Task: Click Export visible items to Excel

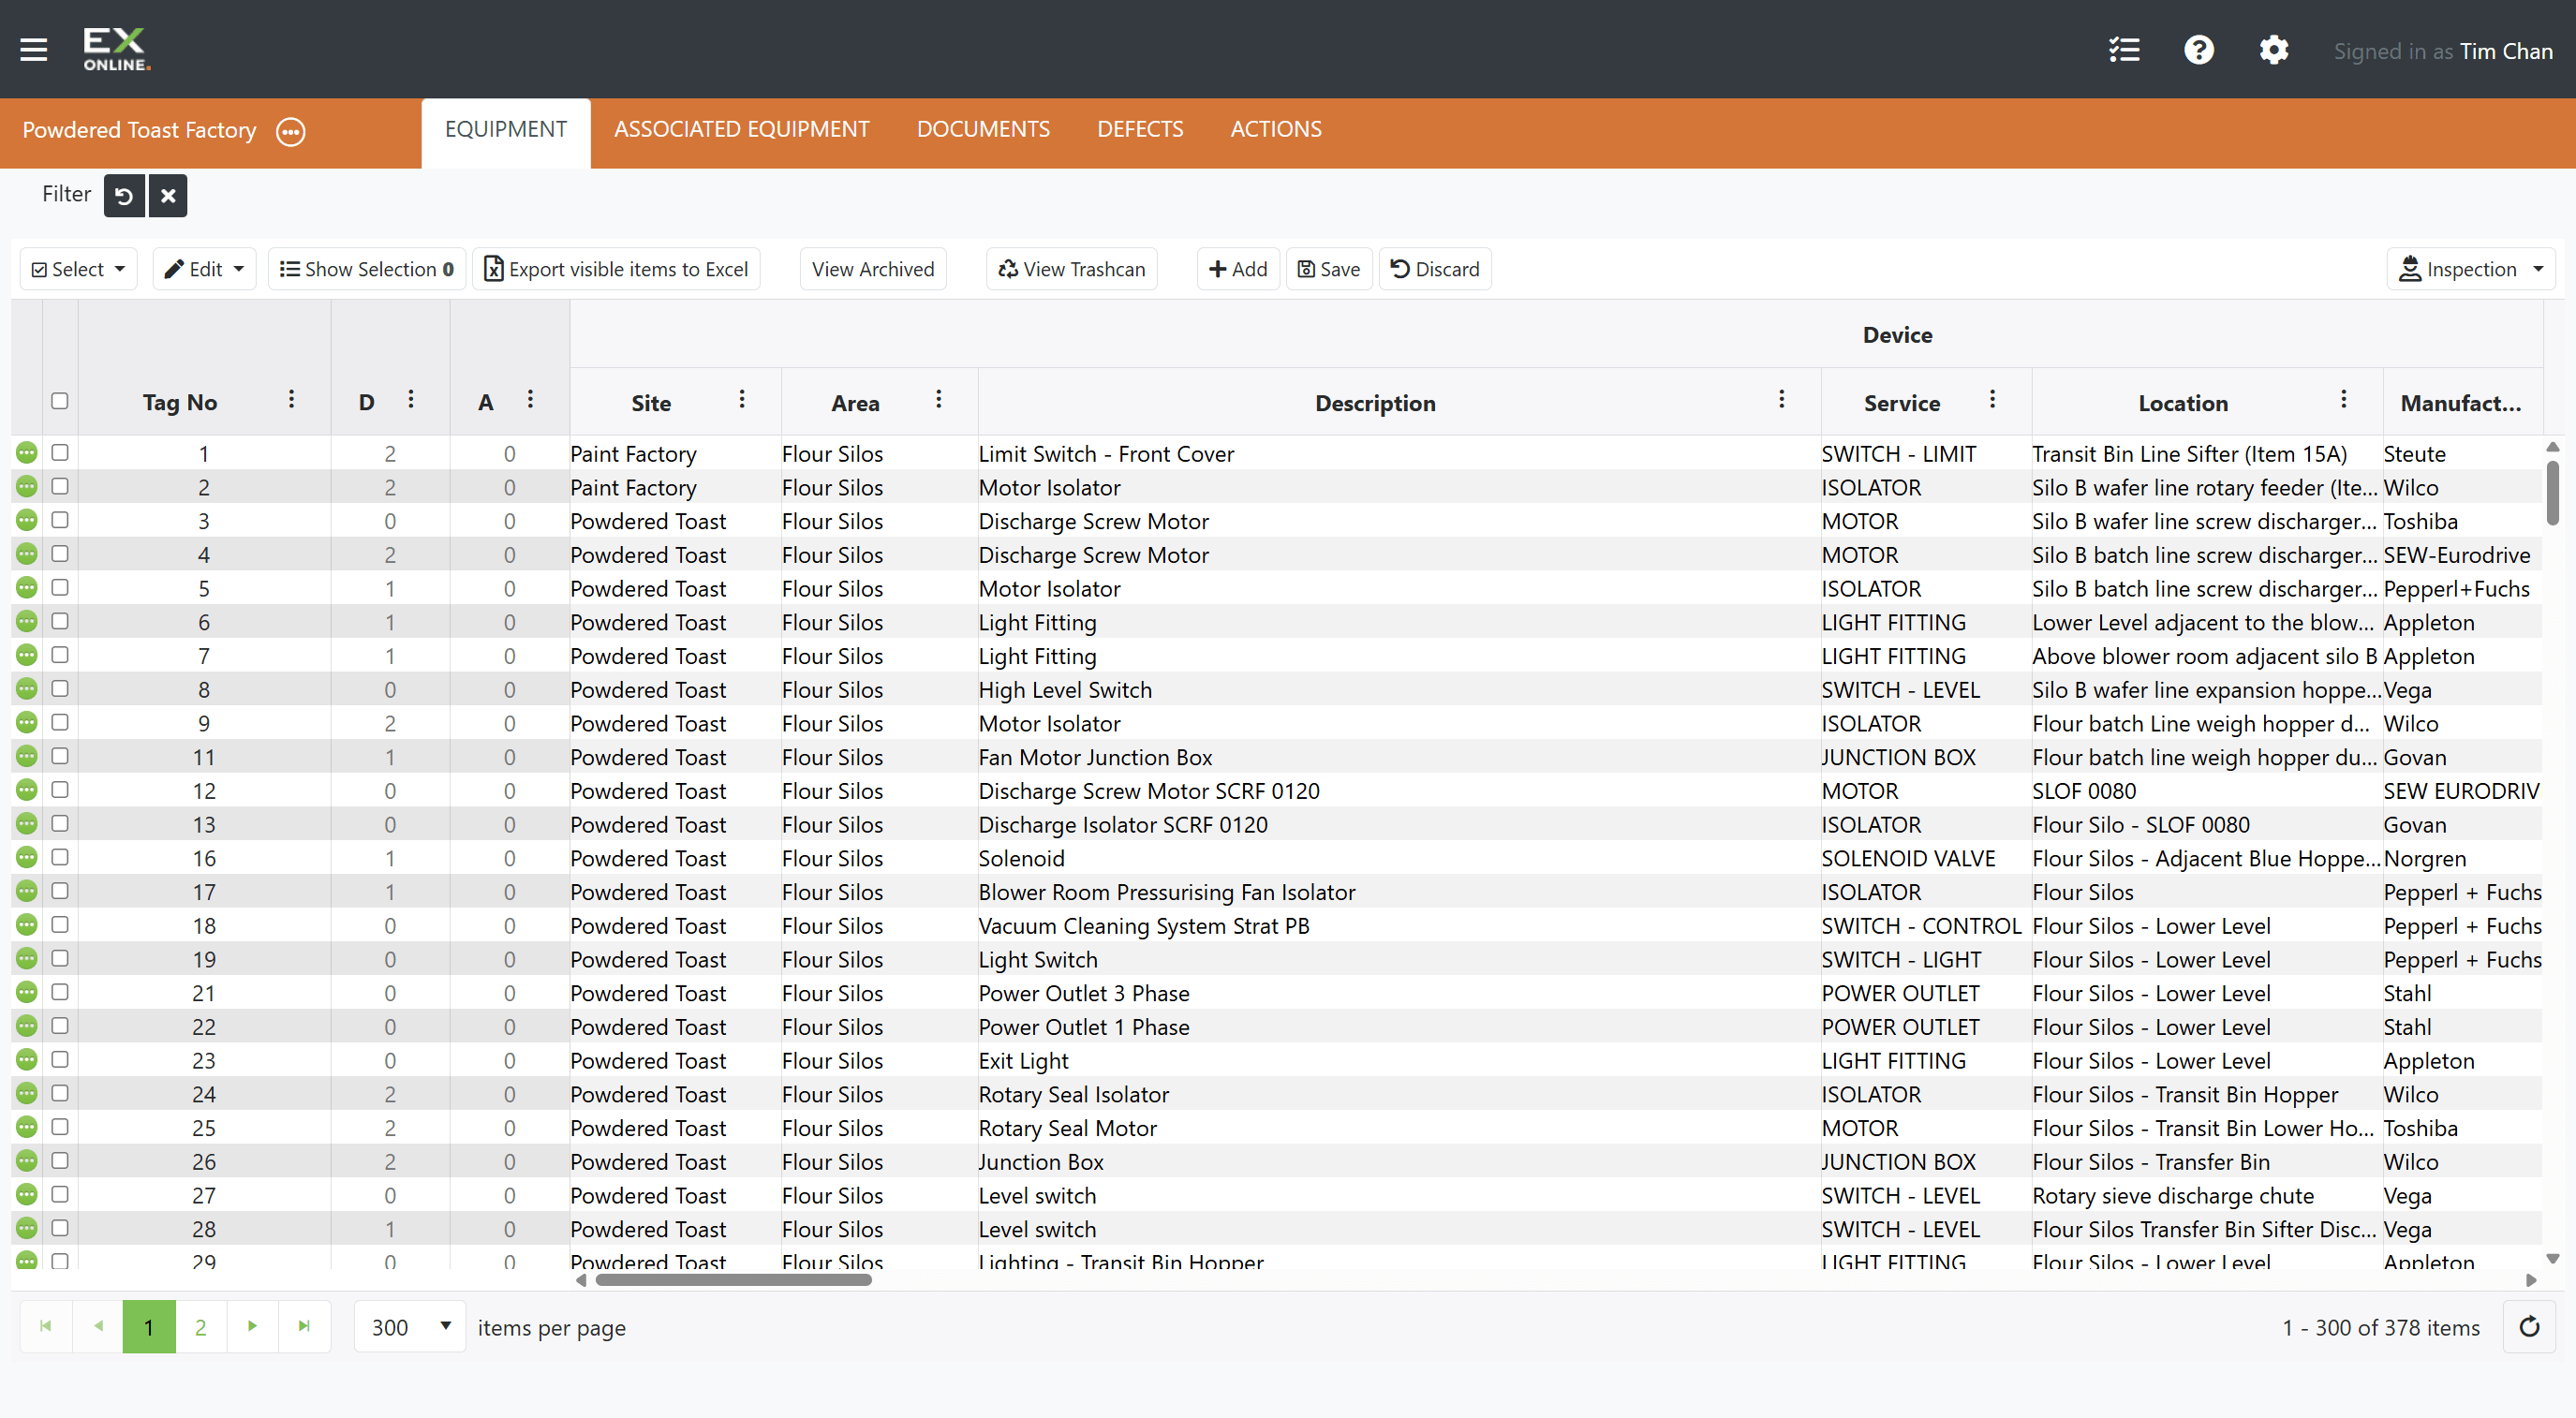Action: pos(616,269)
